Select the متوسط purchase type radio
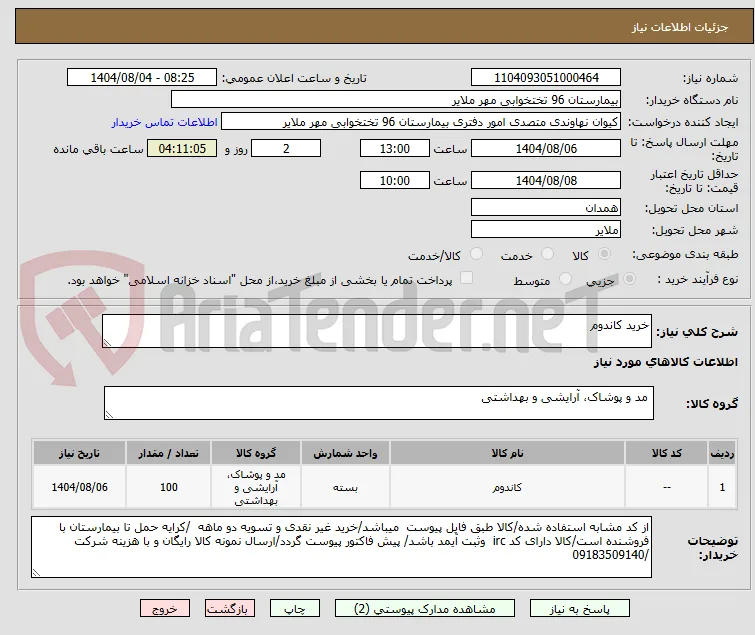 point(565,279)
